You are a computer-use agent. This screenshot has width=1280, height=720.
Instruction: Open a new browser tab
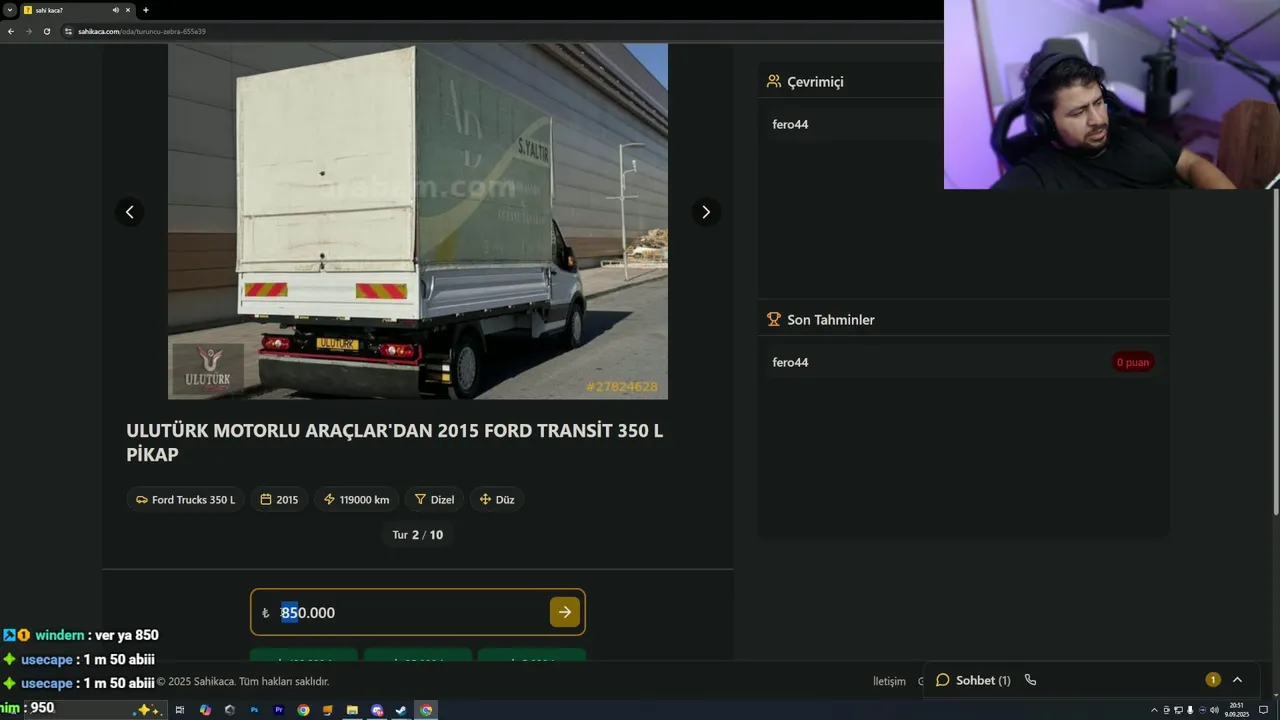(x=146, y=10)
